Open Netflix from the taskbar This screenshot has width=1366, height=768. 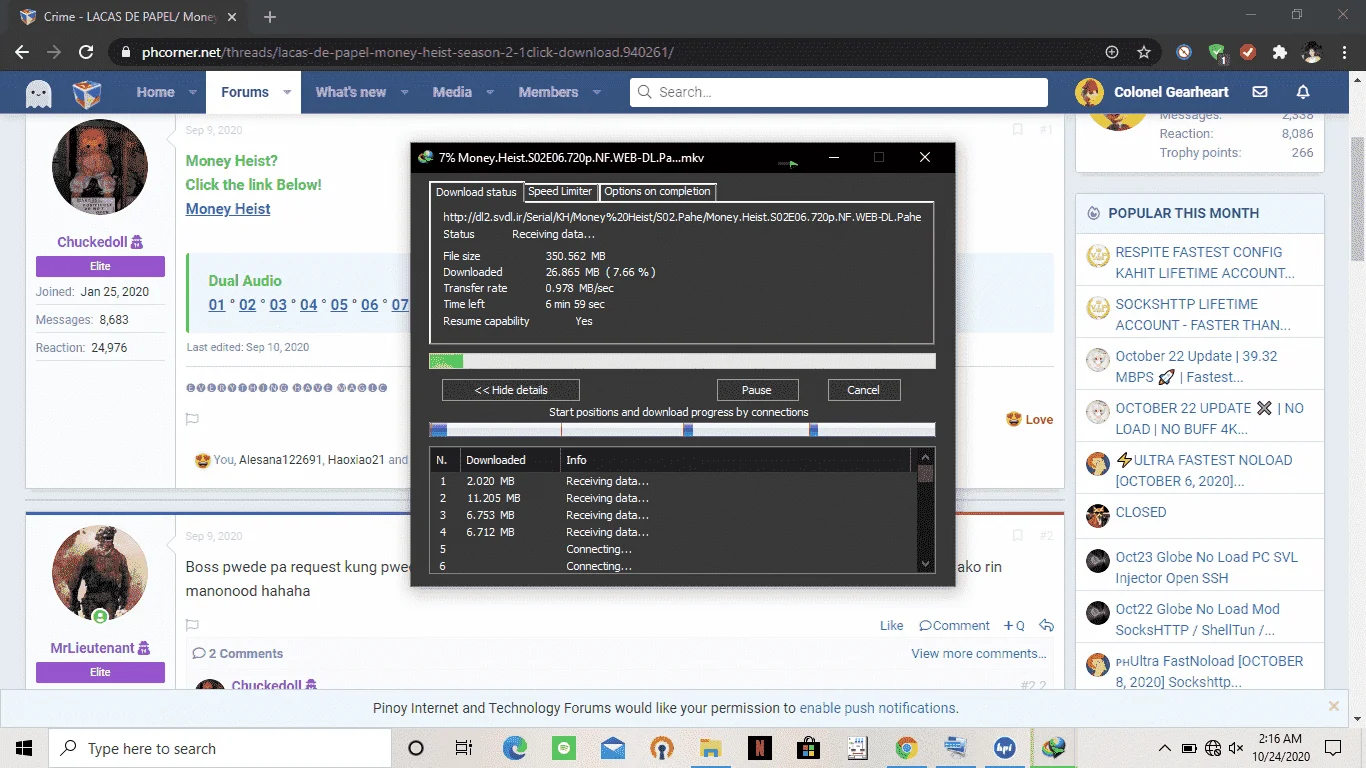click(x=759, y=748)
